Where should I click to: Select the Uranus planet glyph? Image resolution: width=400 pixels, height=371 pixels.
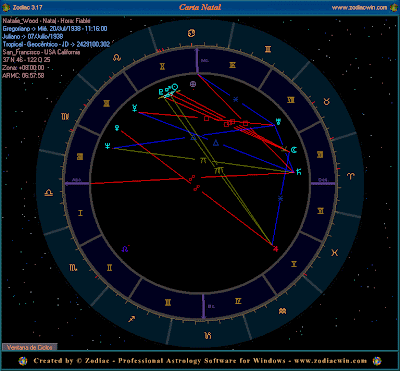coord(278,121)
